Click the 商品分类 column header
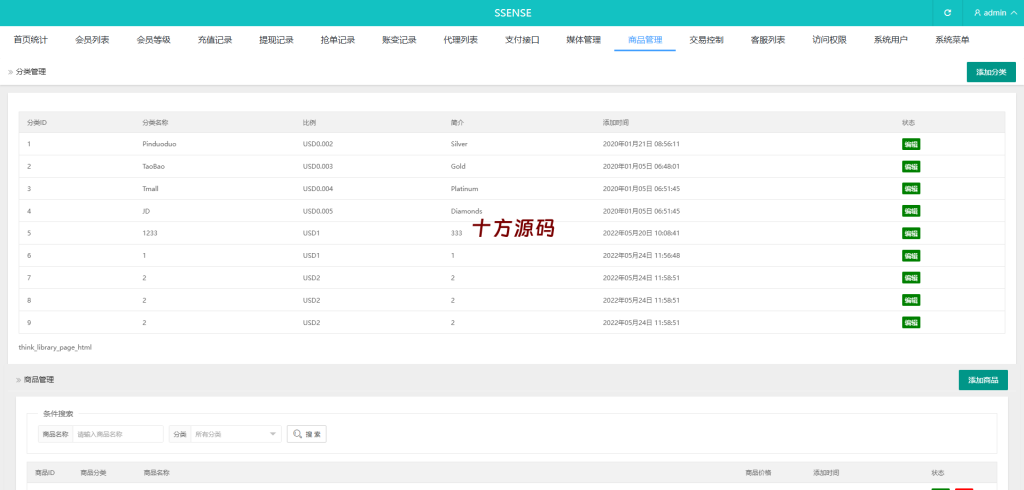The height and width of the screenshot is (490, 1024). (x=93, y=473)
